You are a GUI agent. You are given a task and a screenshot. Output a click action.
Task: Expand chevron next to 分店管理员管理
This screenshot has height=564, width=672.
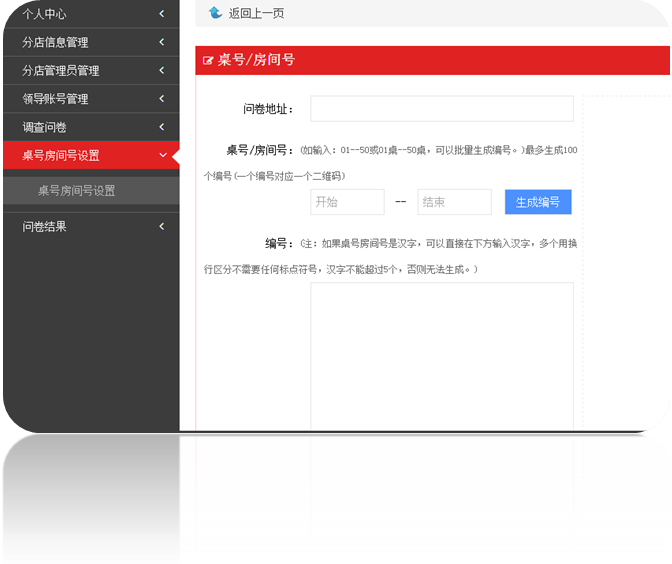[162, 70]
